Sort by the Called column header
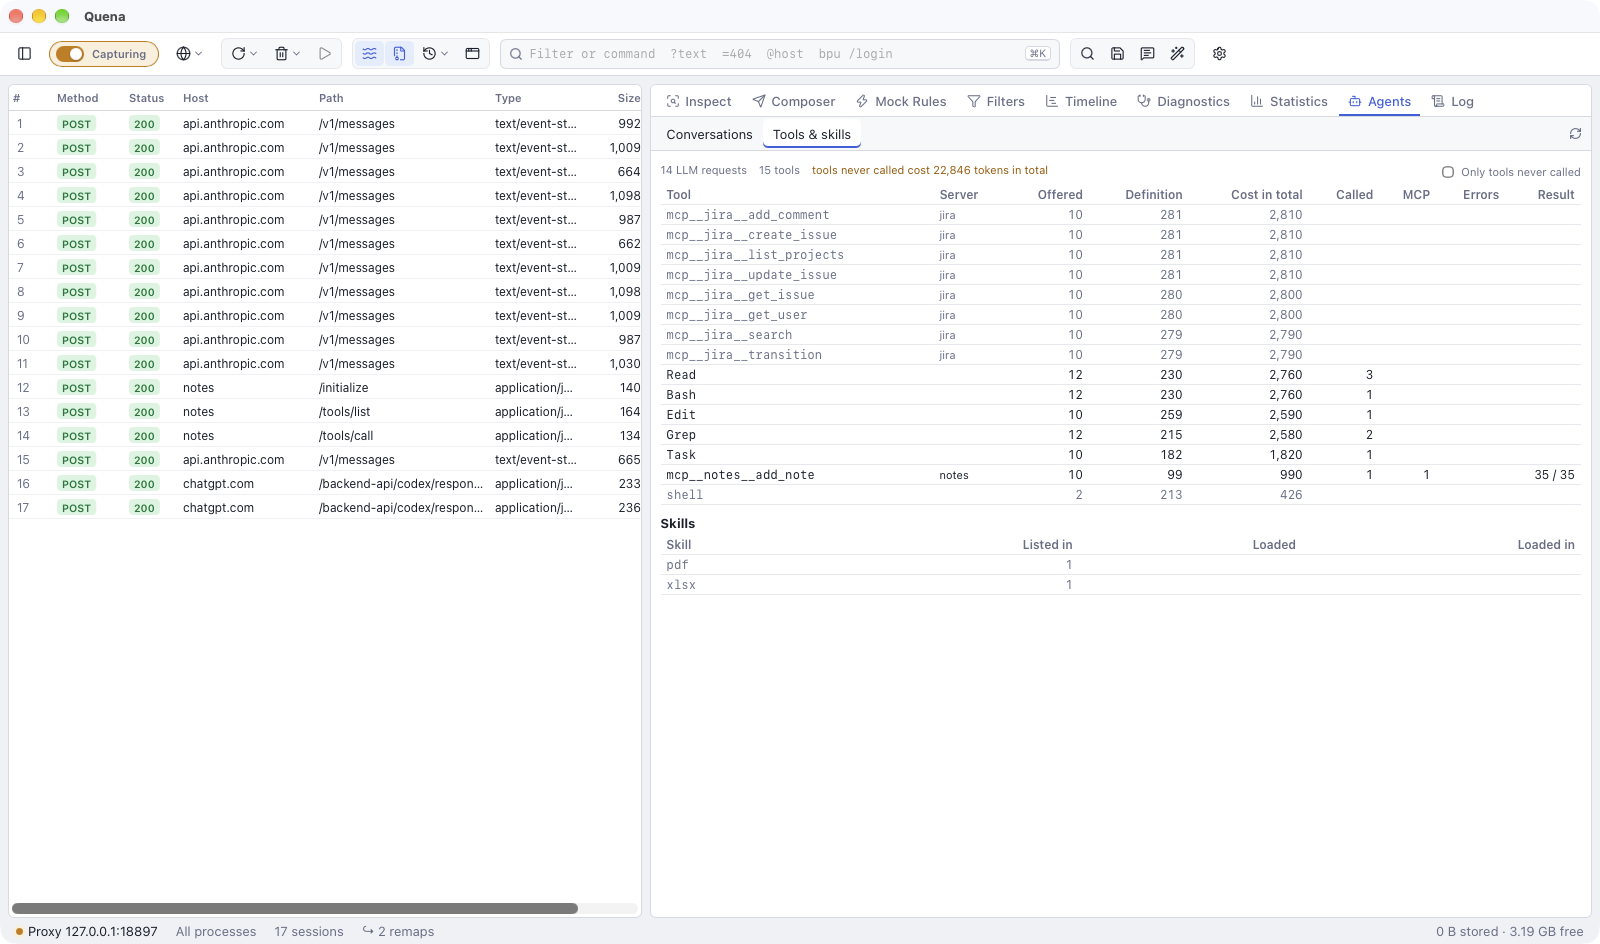Screen dimensions: 1600x944 click(1354, 195)
